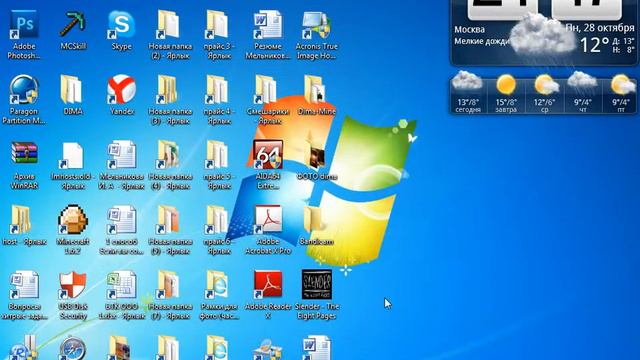640x360 pixels.
Task: Click the Пн, 28 октября date text
Action: [x=600, y=28]
